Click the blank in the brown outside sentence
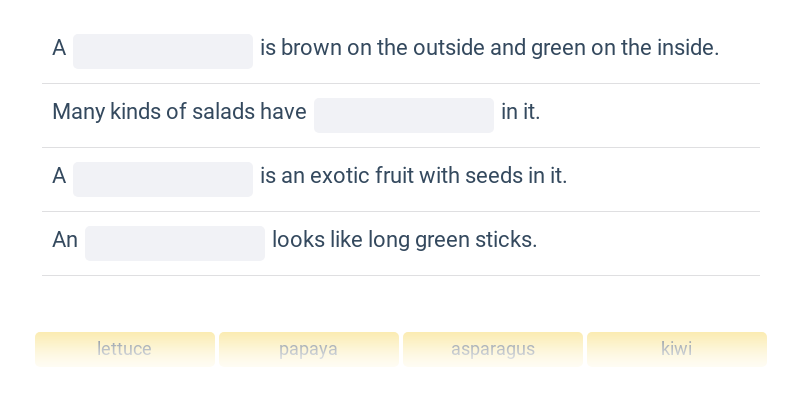The width and height of the screenshot is (800, 400). tap(163, 52)
